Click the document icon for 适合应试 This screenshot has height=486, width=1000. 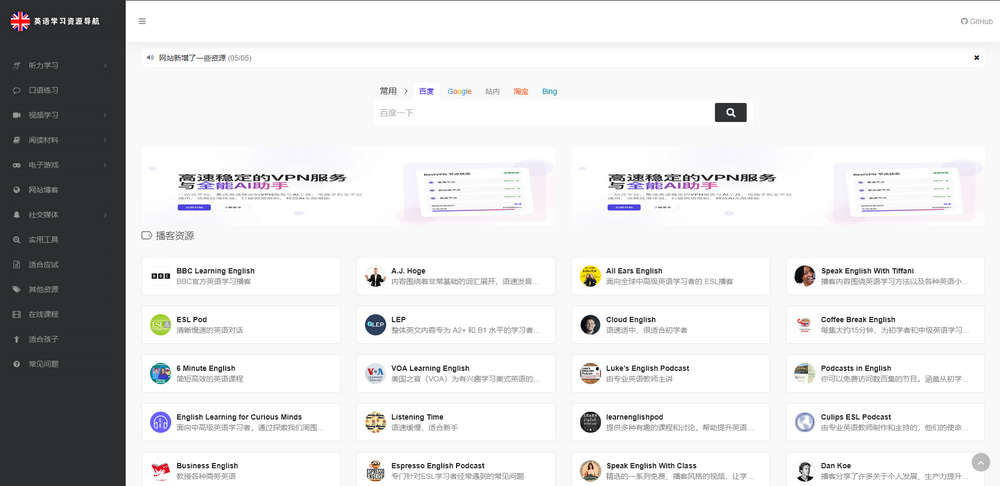pos(17,265)
